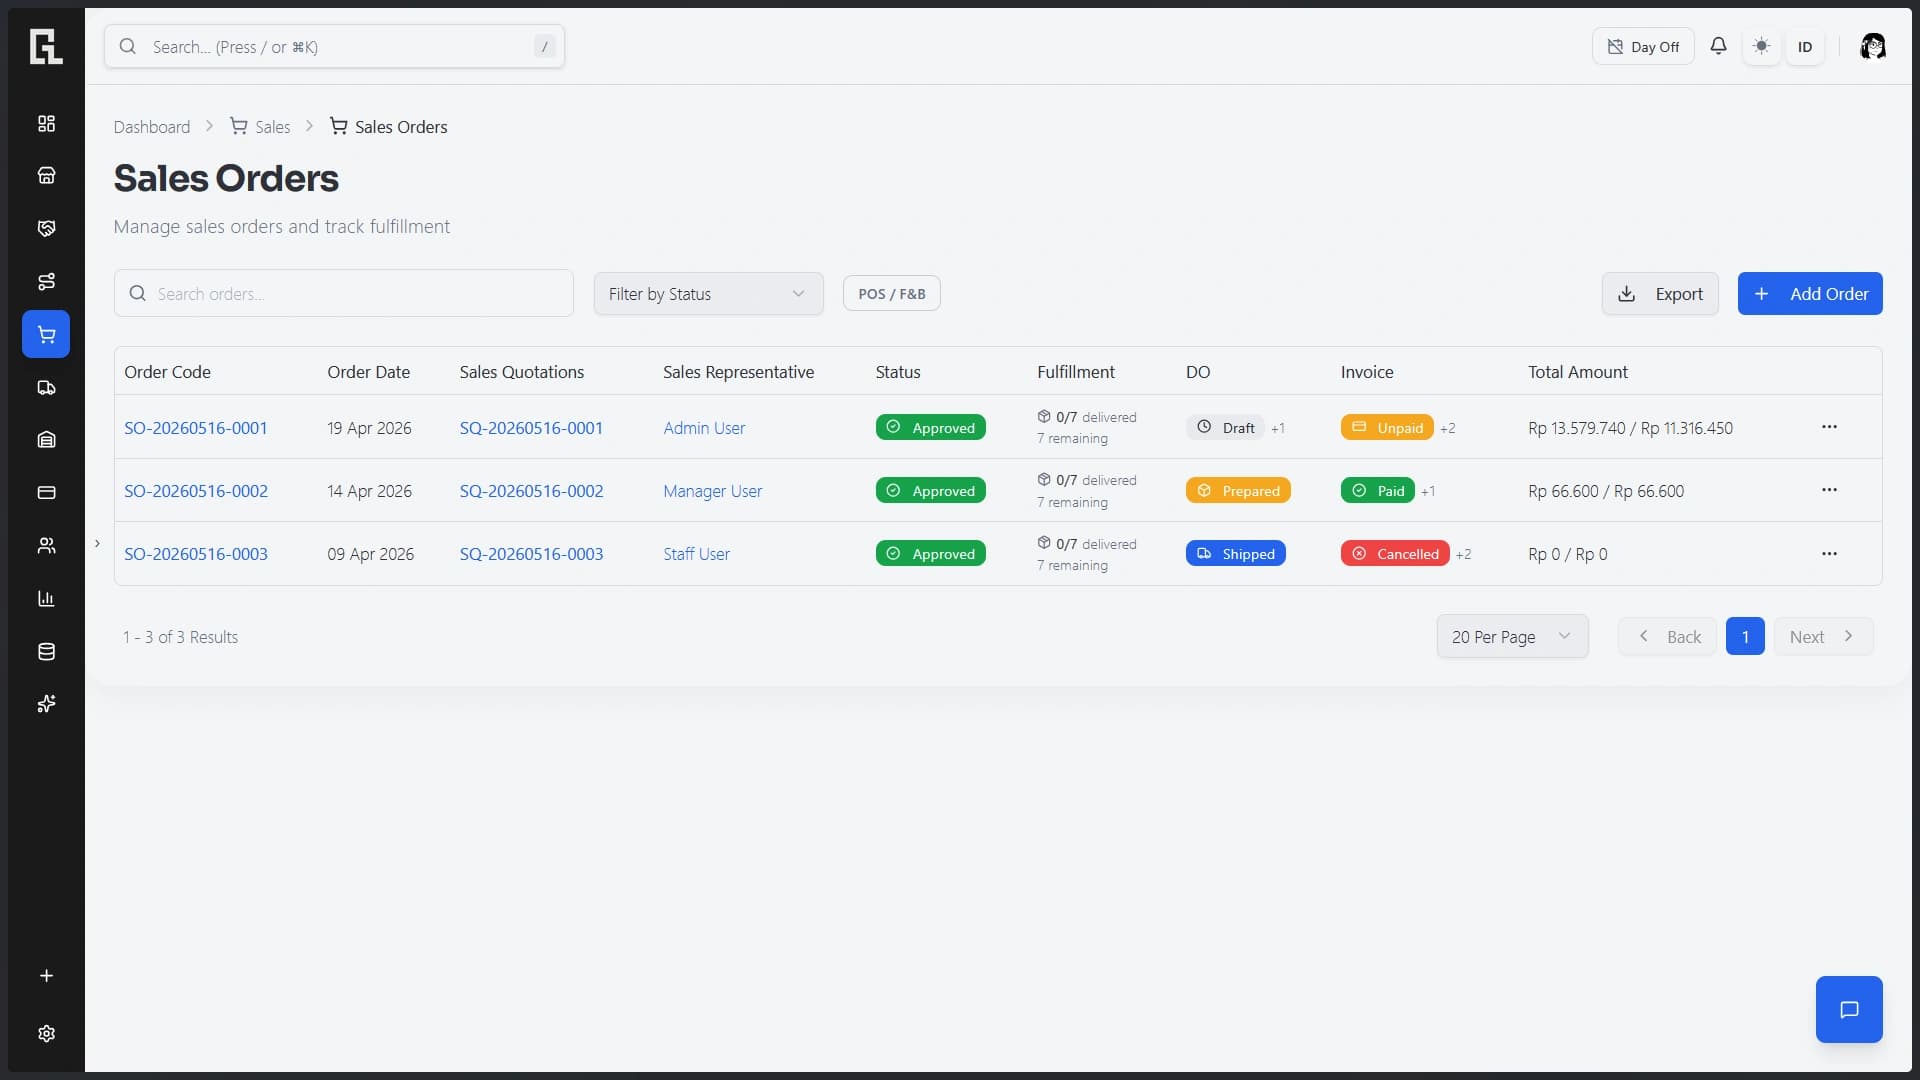This screenshot has width=1920, height=1080.
Task: Go to Sales breadcrumb
Action: click(x=260, y=127)
